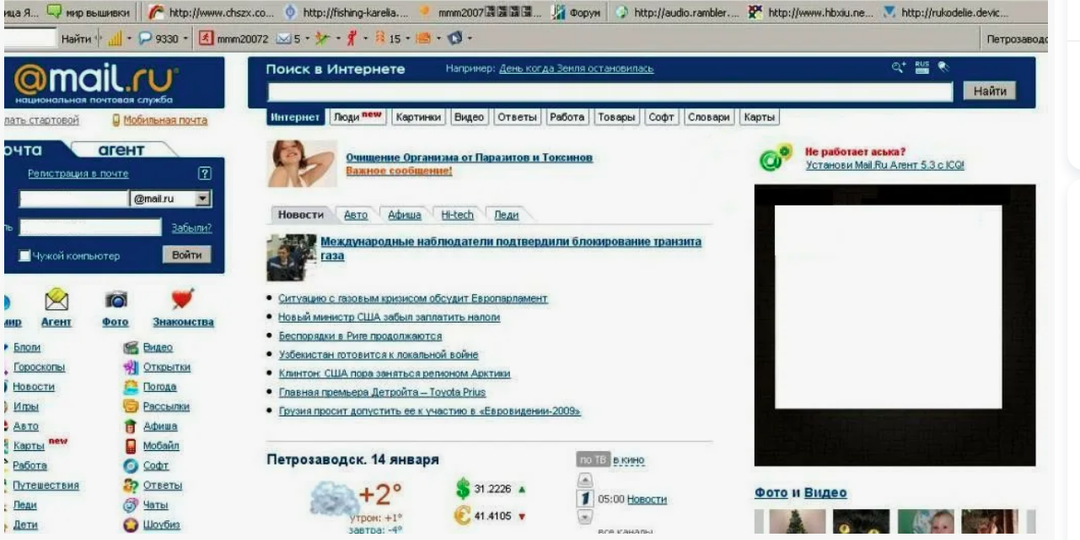
Task: Click the Афиша icon
Action: [x=131, y=426]
